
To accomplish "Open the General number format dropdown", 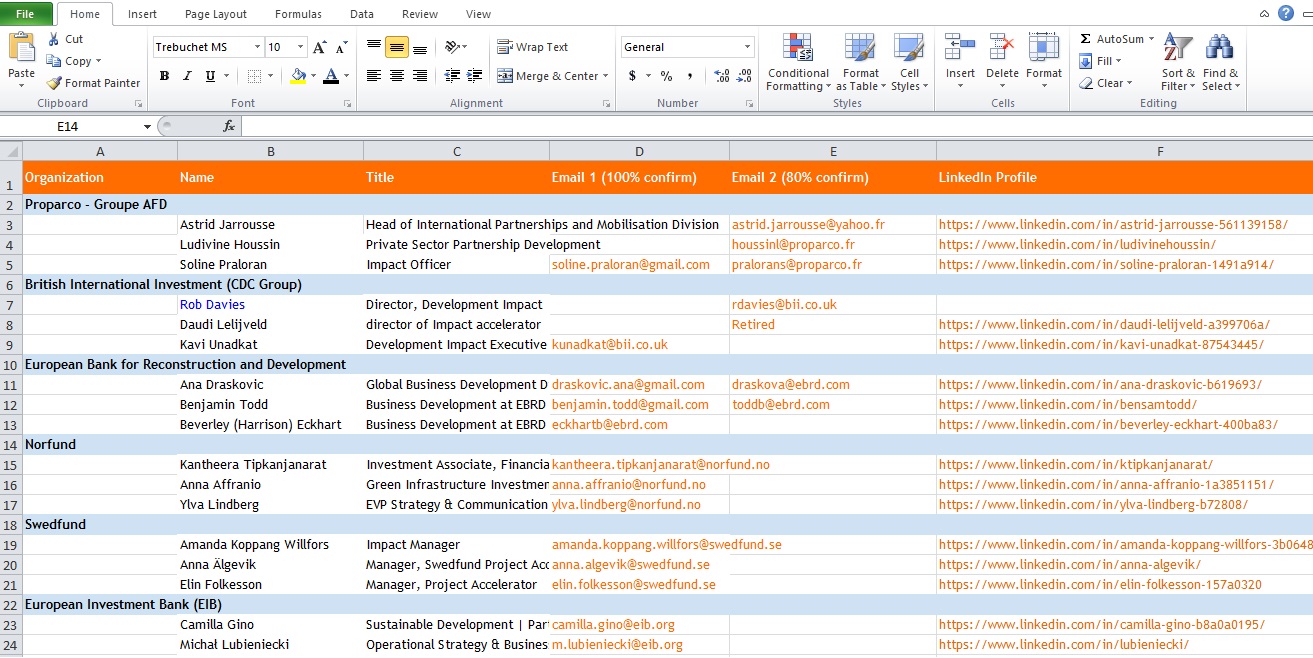I will [x=747, y=47].
